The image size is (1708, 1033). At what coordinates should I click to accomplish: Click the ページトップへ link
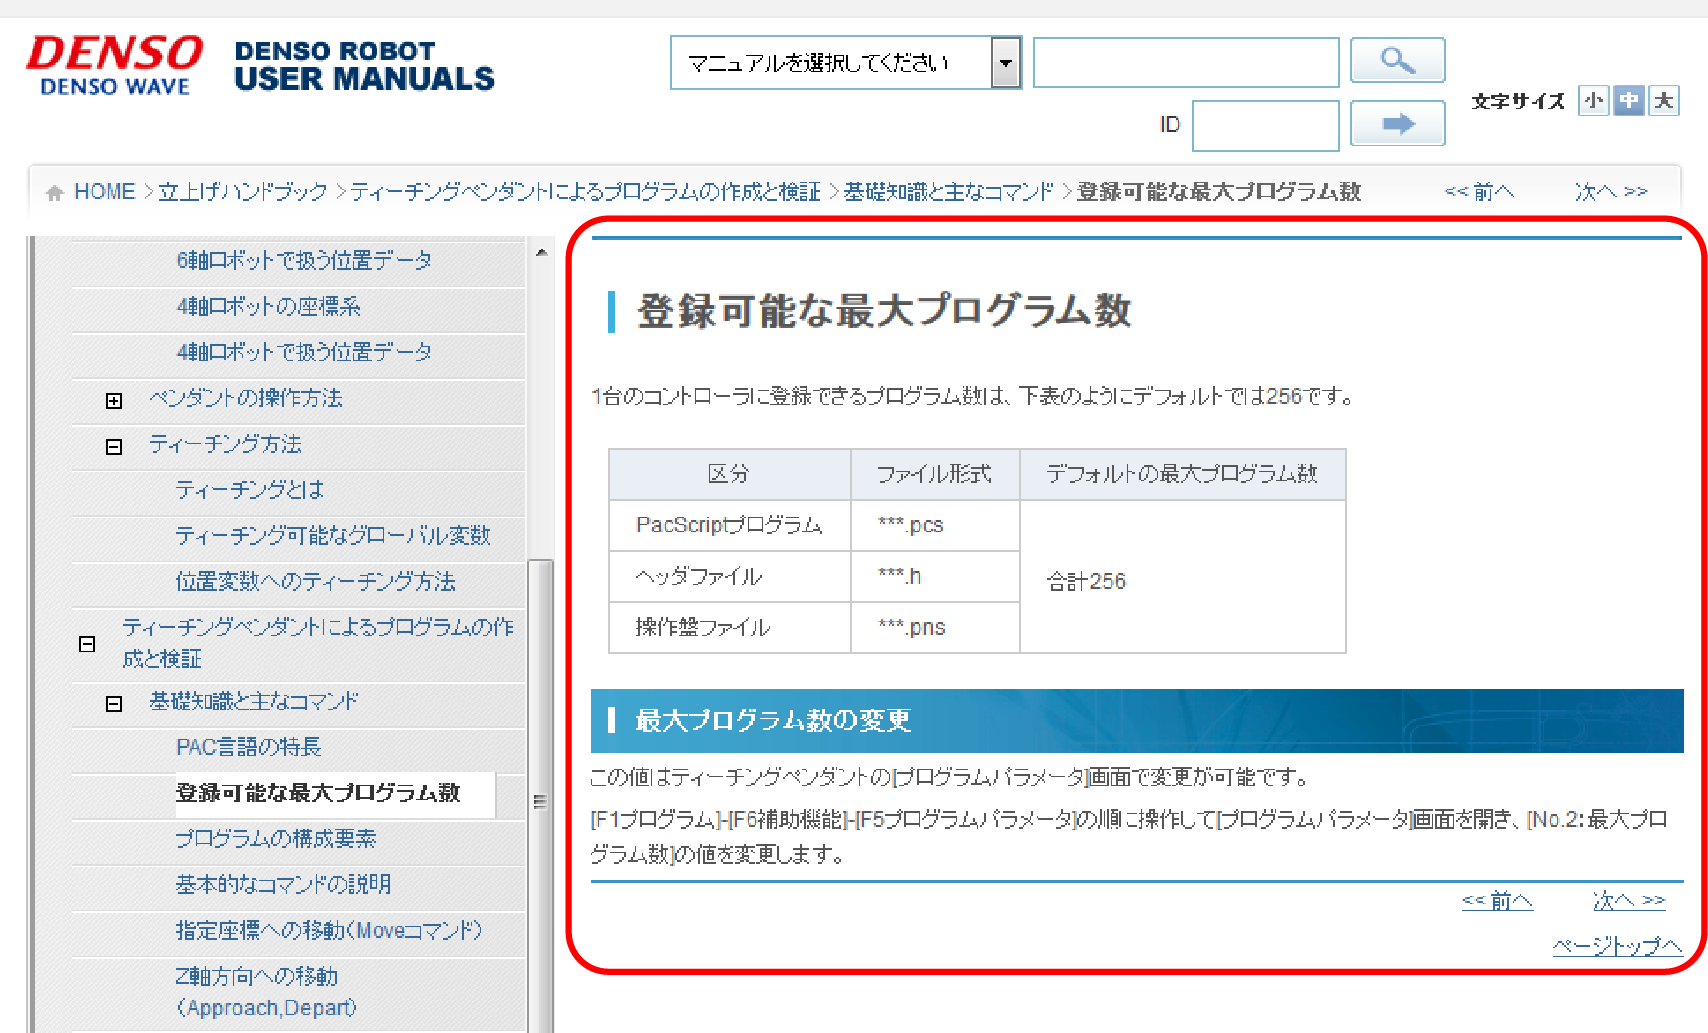tap(1616, 946)
